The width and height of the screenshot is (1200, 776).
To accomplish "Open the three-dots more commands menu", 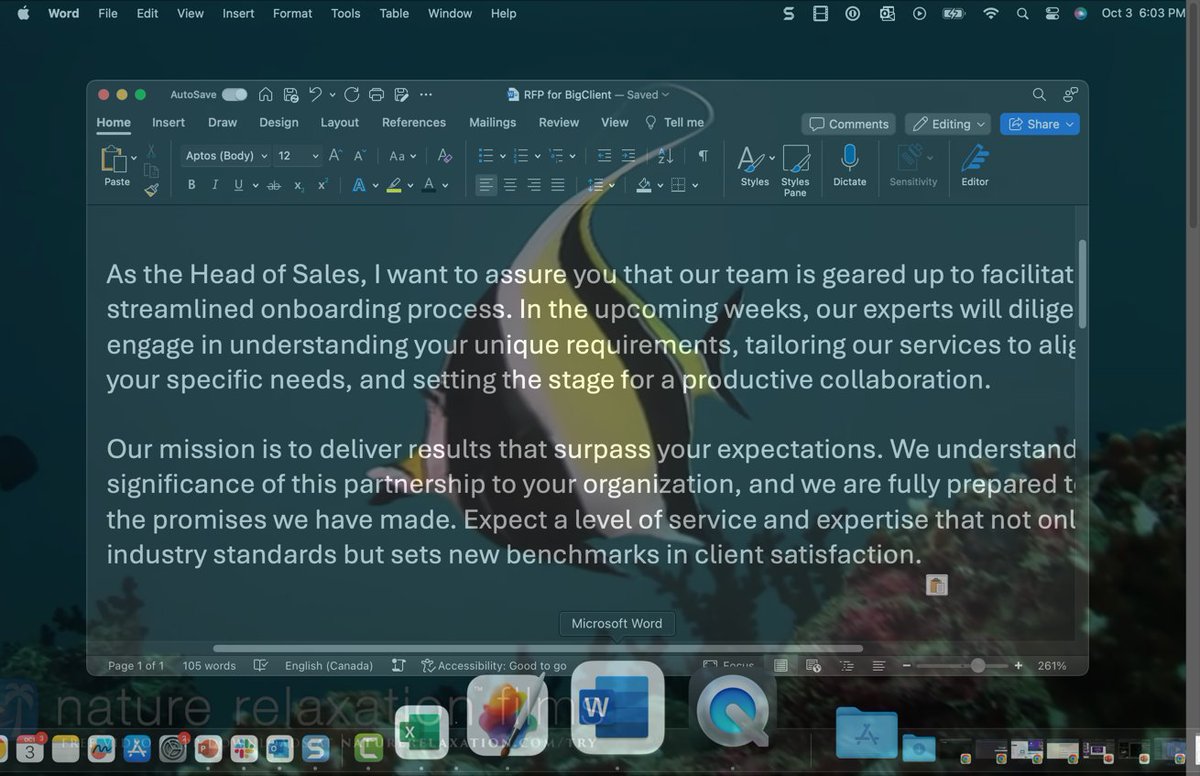I will 426,95.
